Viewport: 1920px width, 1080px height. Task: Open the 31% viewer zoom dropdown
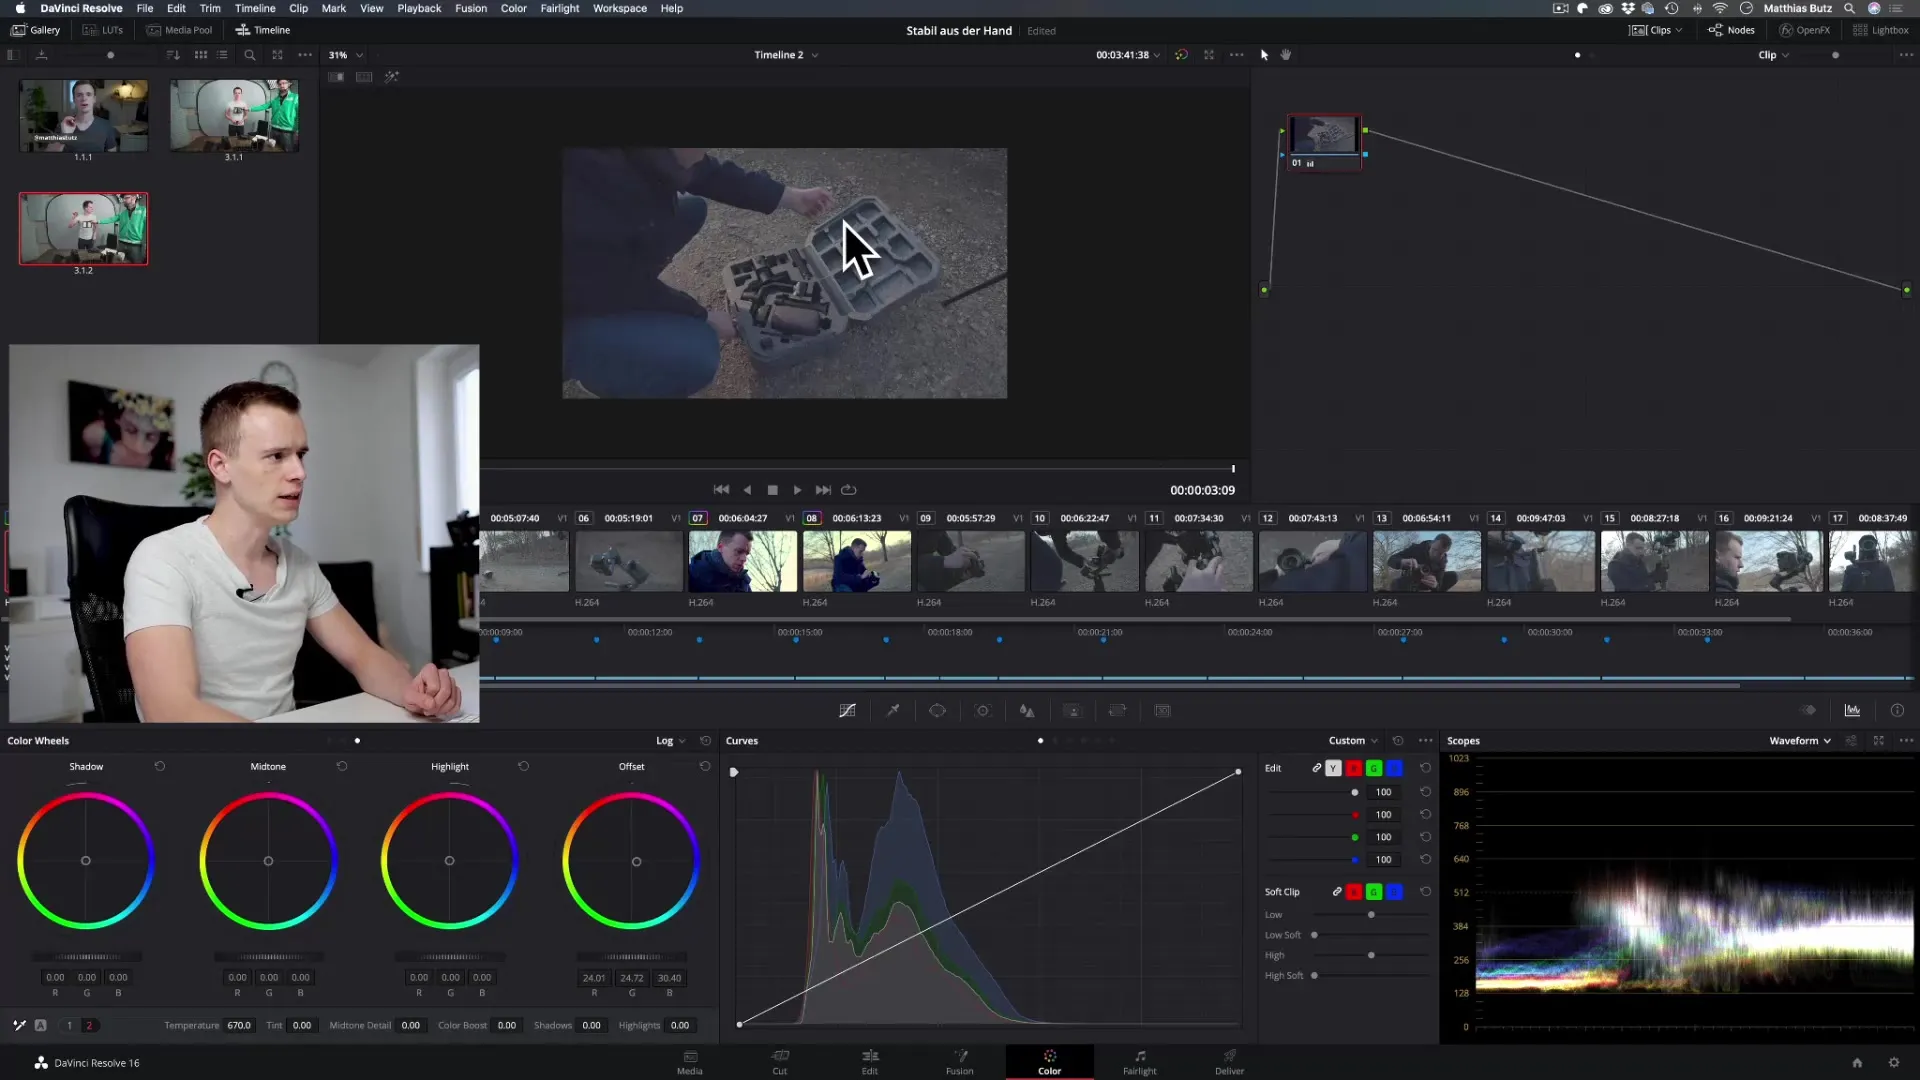coord(346,55)
